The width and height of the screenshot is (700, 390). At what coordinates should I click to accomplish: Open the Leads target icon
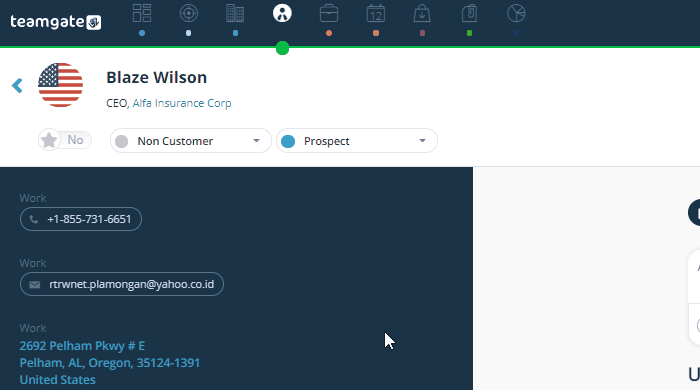pos(189,13)
